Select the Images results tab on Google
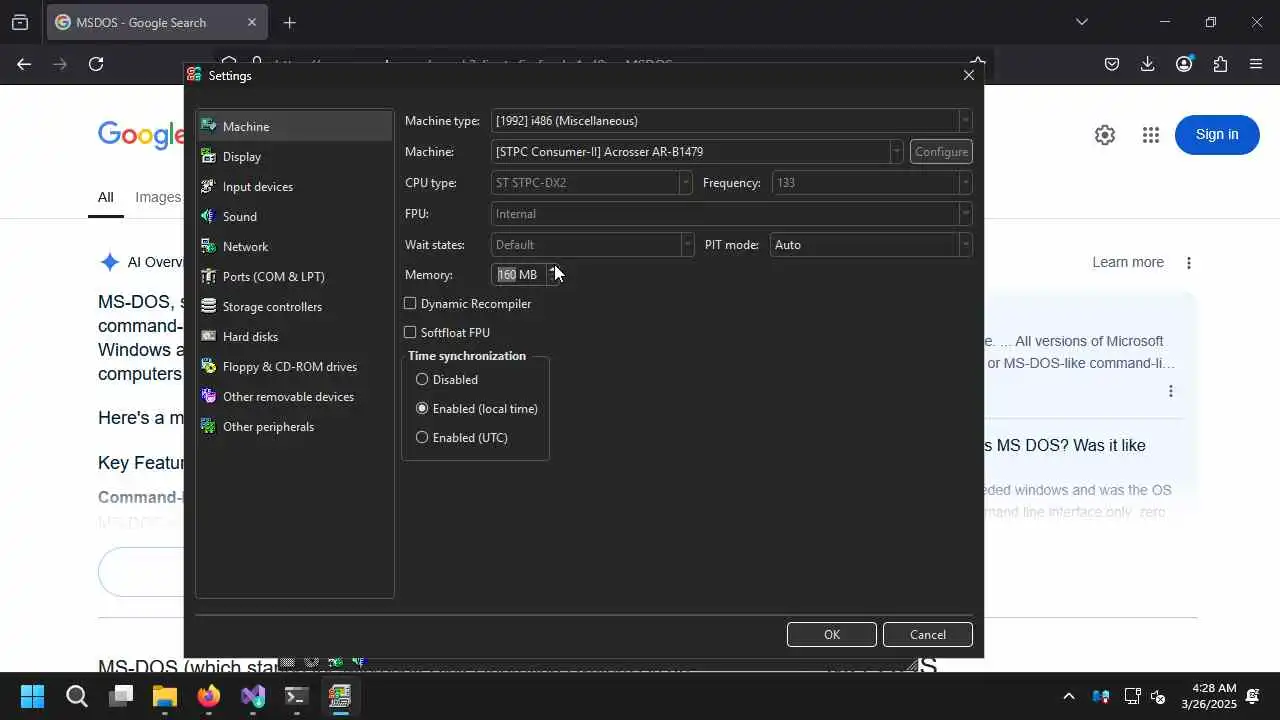The image size is (1280, 720). [x=158, y=197]
